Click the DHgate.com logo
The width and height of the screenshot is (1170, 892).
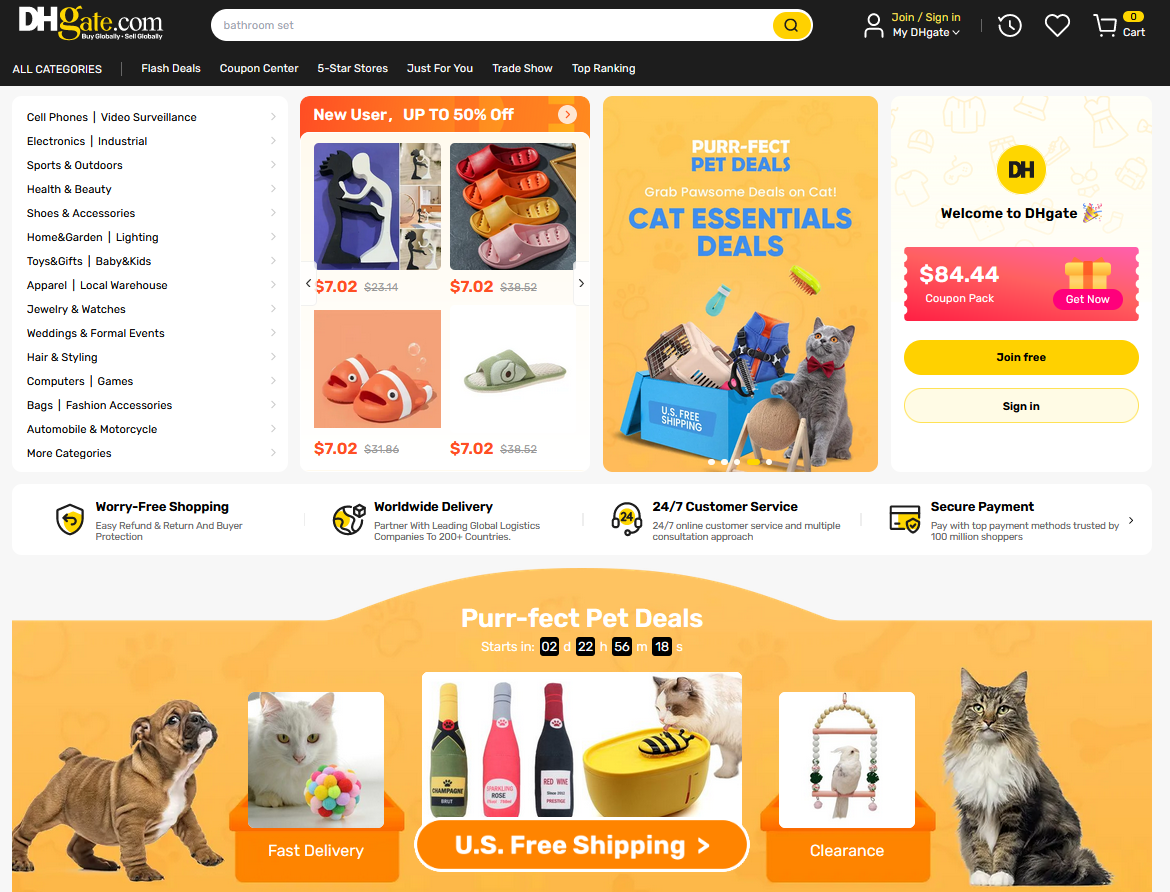coord(90,23)
